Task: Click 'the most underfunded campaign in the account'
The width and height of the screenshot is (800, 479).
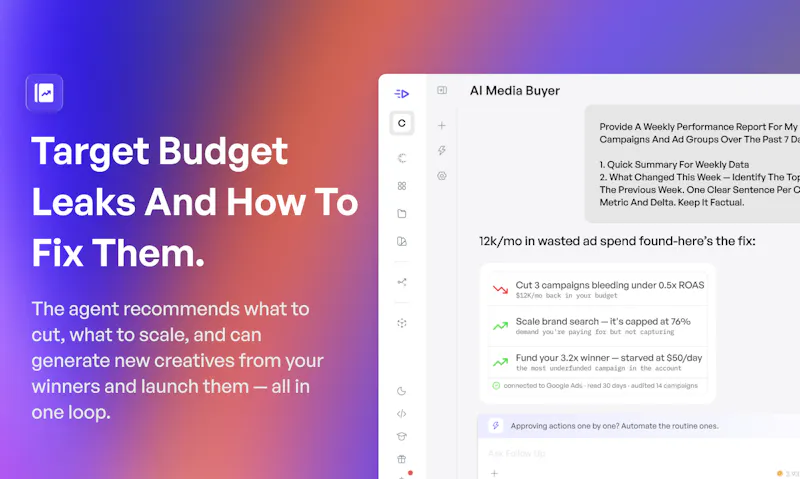Action: [x=598, y=368]
